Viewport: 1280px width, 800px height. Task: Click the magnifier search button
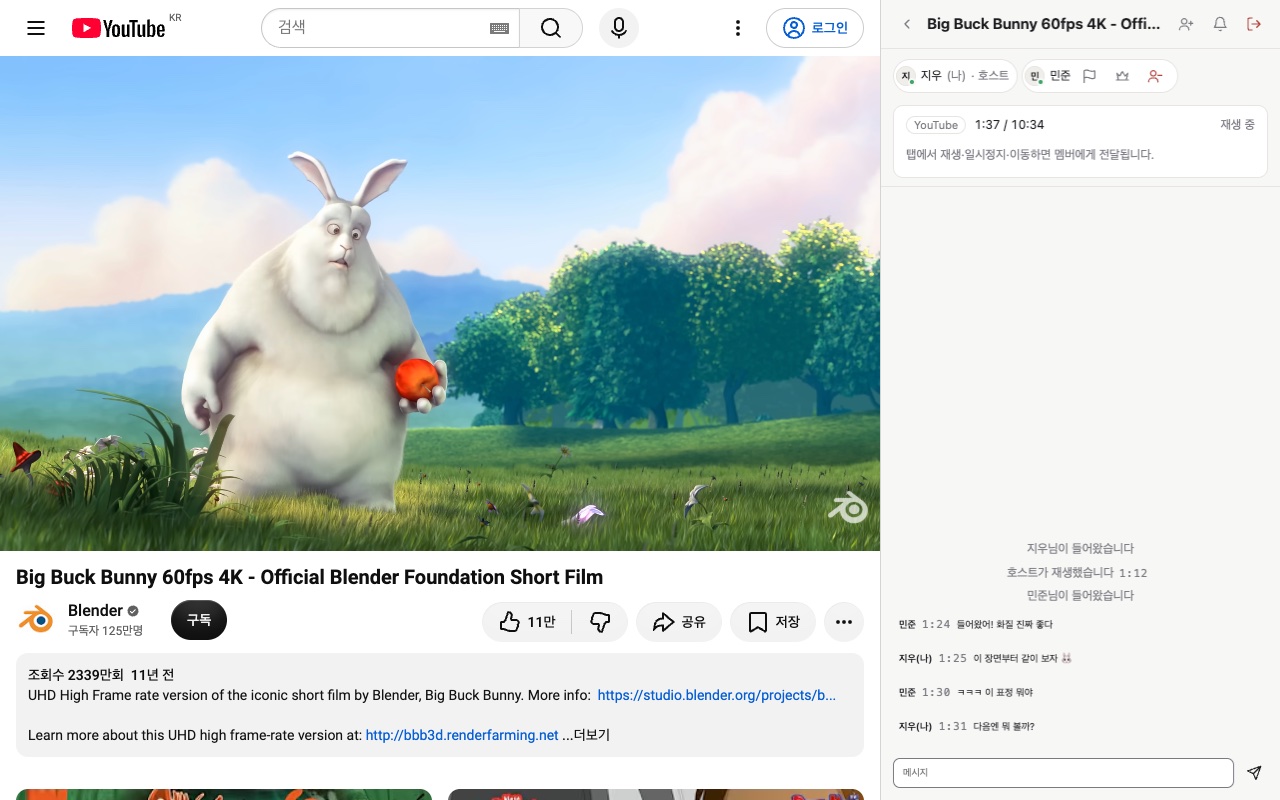point(551,28)
